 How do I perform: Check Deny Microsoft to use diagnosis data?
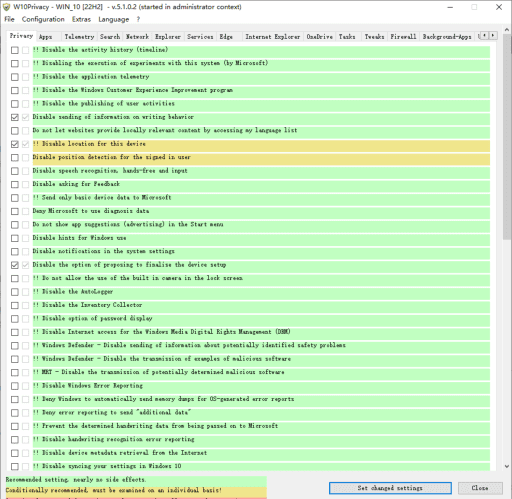pos(14,211)
